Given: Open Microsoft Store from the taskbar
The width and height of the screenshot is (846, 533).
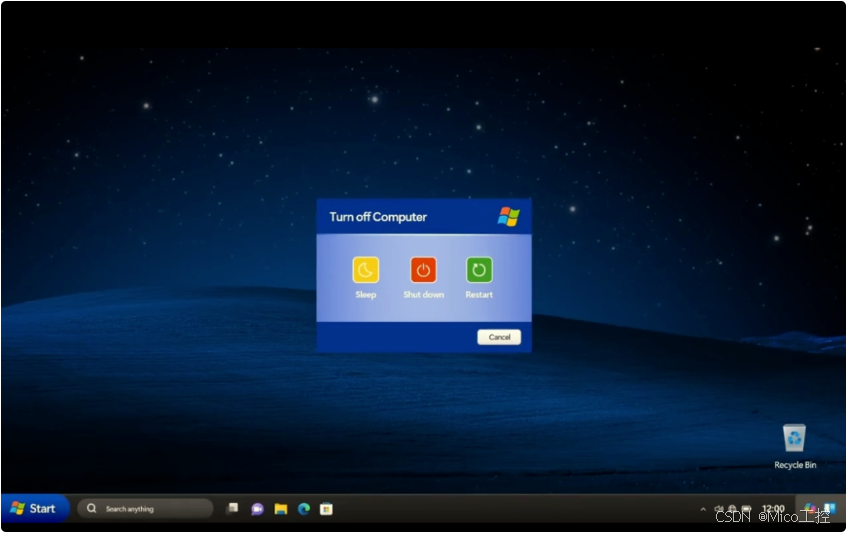Looking at the screenshot, I should 326,509.
